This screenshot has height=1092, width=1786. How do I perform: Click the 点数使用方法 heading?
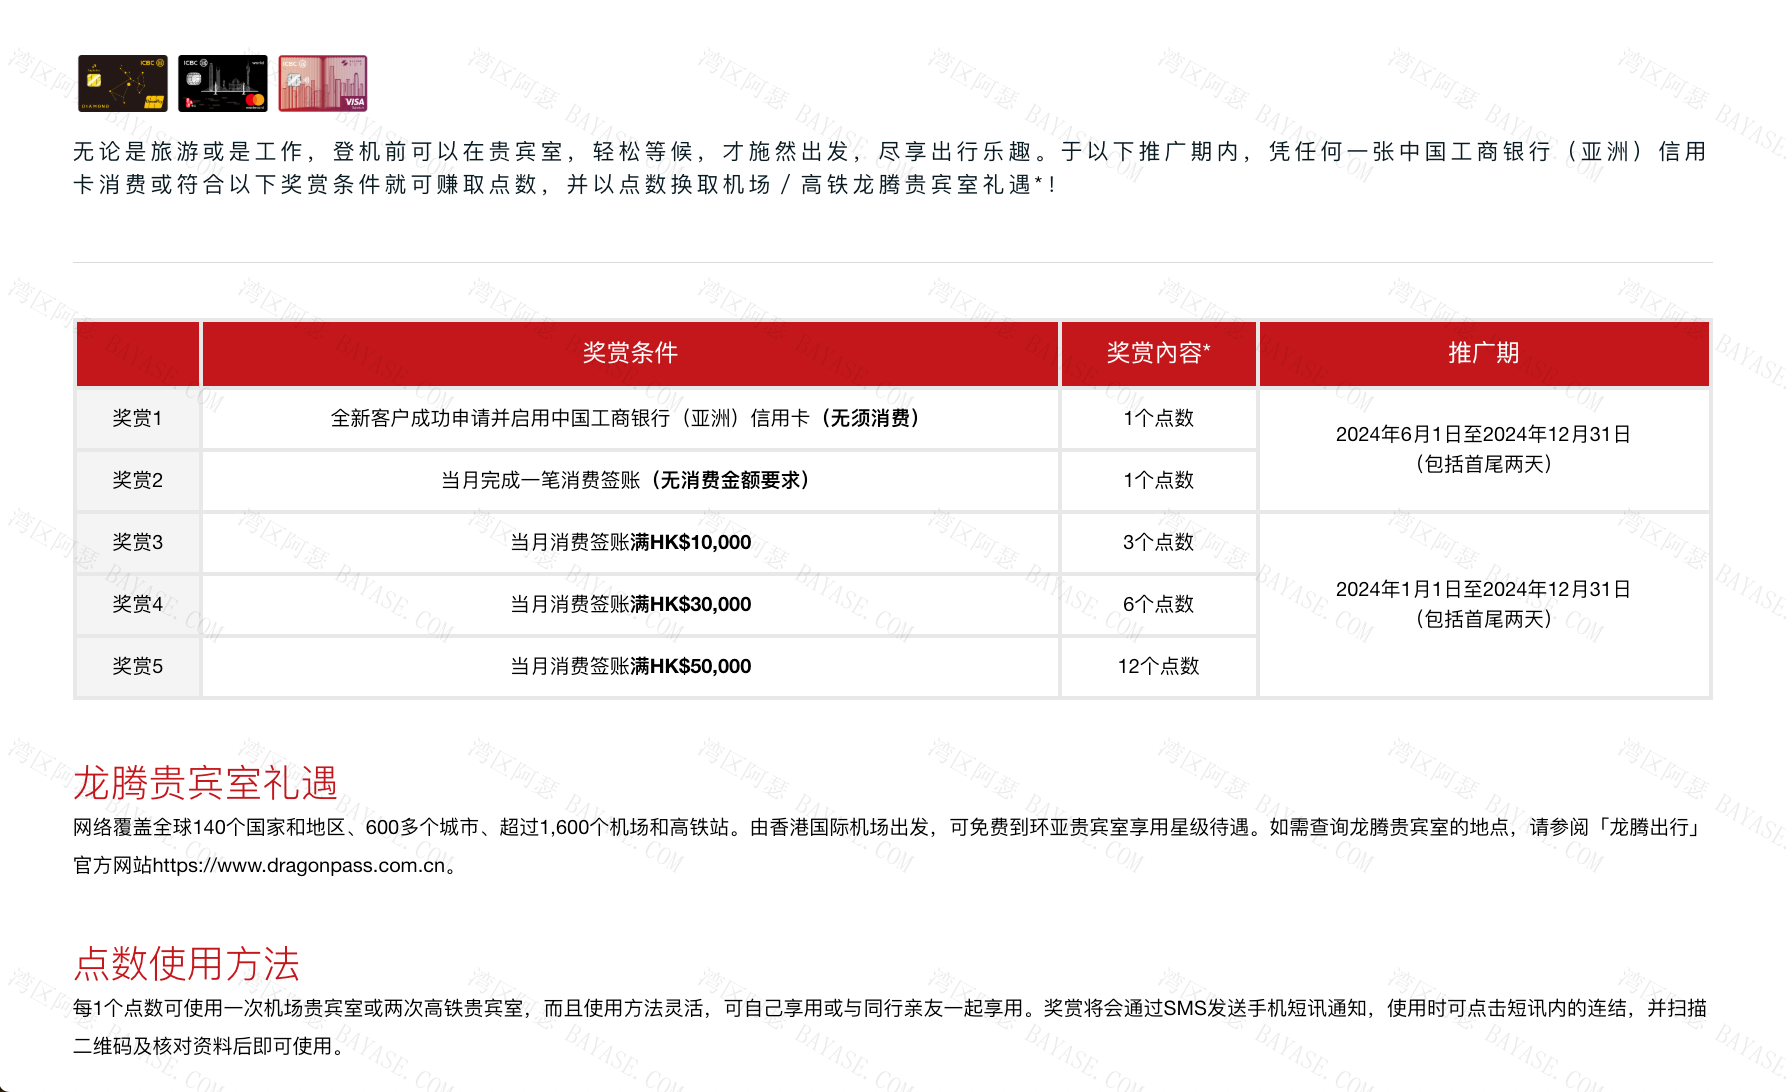pos(187,964)
